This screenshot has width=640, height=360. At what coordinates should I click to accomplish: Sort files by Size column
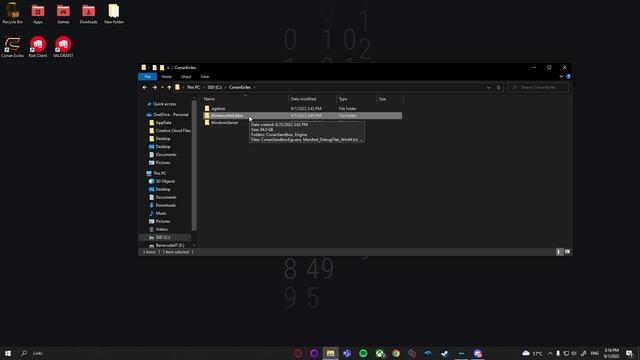[390, 99]
